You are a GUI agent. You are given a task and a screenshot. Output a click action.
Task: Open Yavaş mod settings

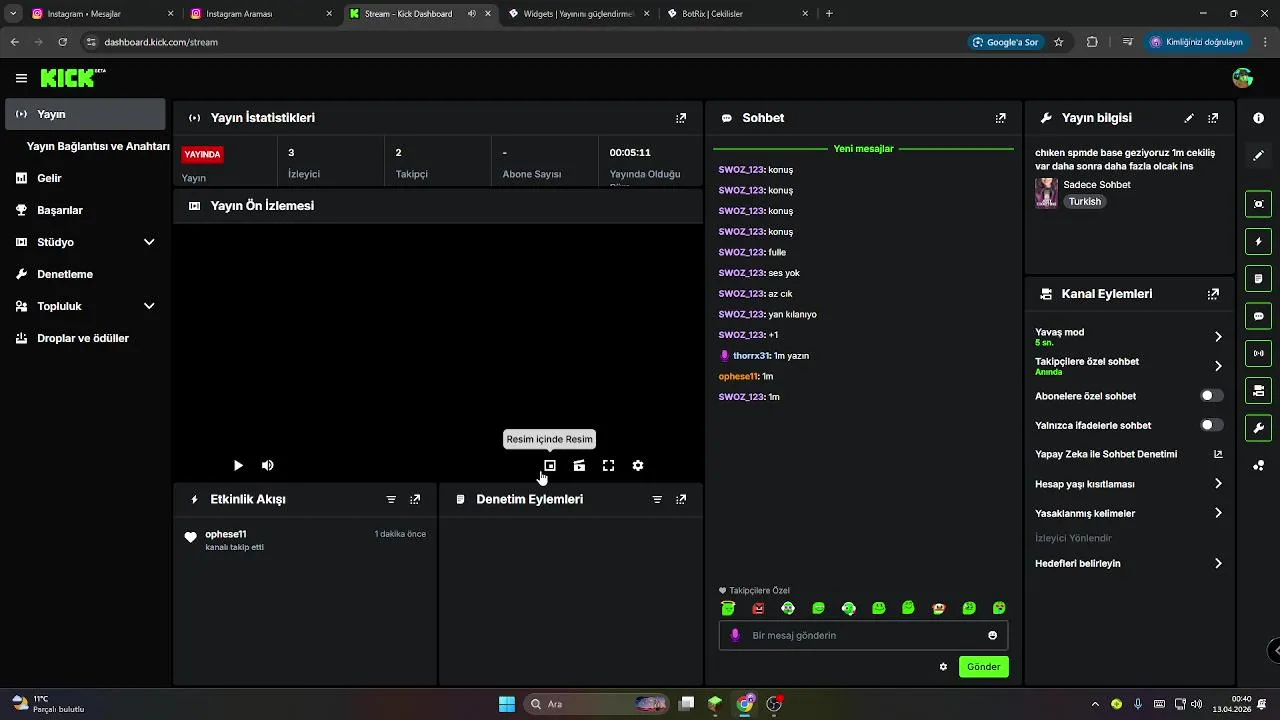click(x=1129, y=337)
